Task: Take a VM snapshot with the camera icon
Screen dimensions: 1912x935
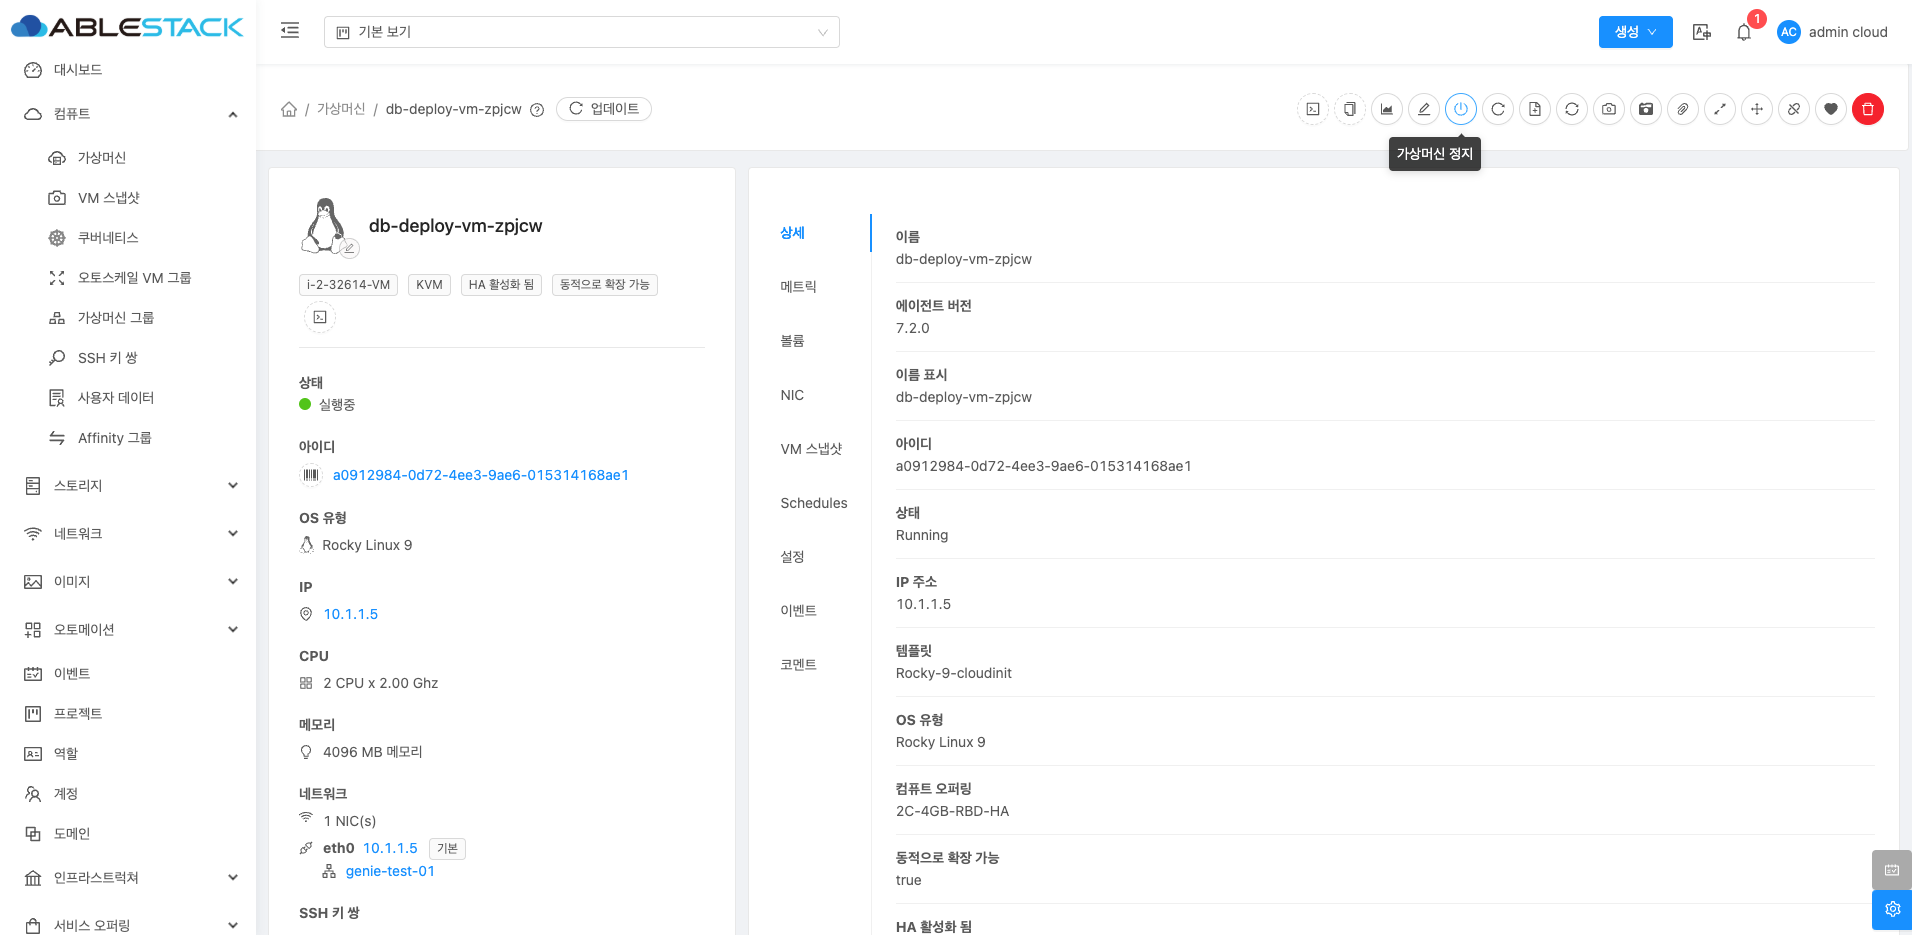Action: pyautogui.click(x=1608, y=109)
